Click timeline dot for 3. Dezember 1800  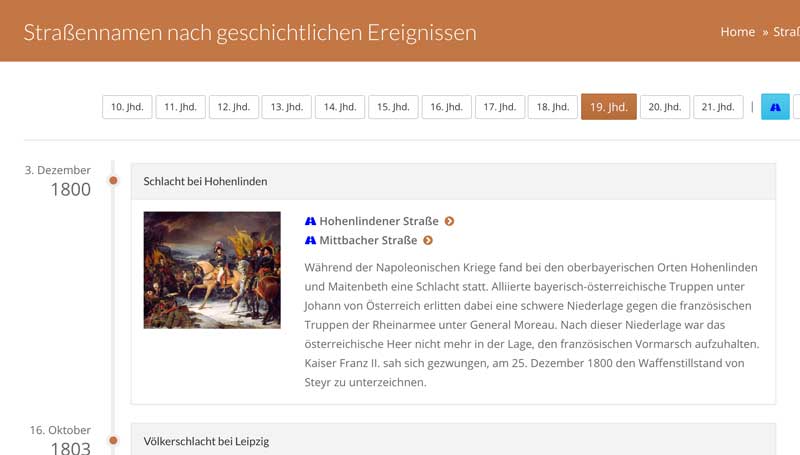coord(113,181)
